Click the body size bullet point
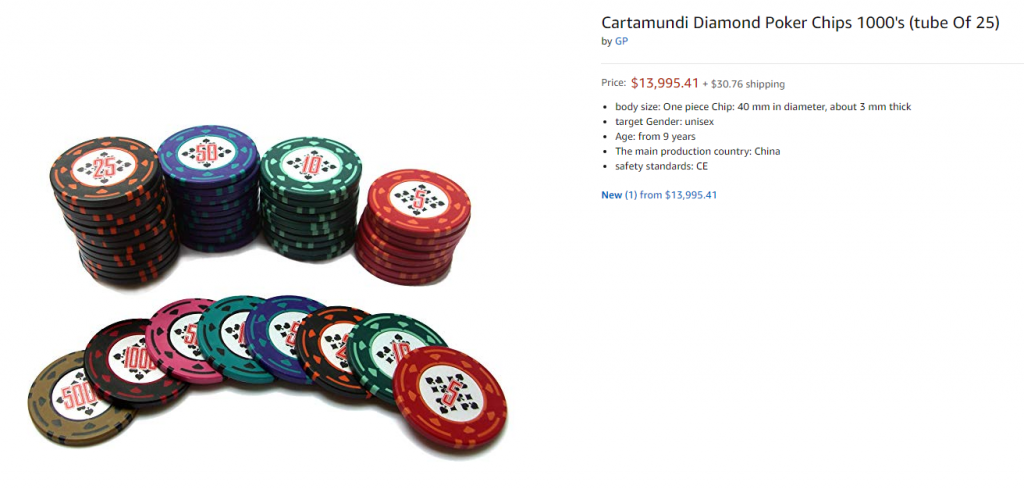This screenshot has width=1024, height=489. point(762,107)
